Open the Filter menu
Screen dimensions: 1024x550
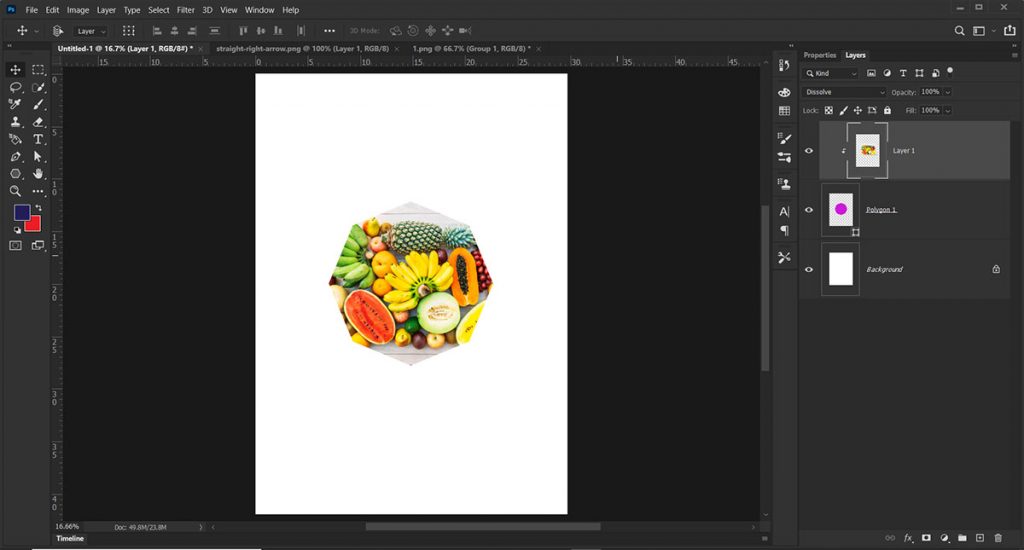[185, 10]
